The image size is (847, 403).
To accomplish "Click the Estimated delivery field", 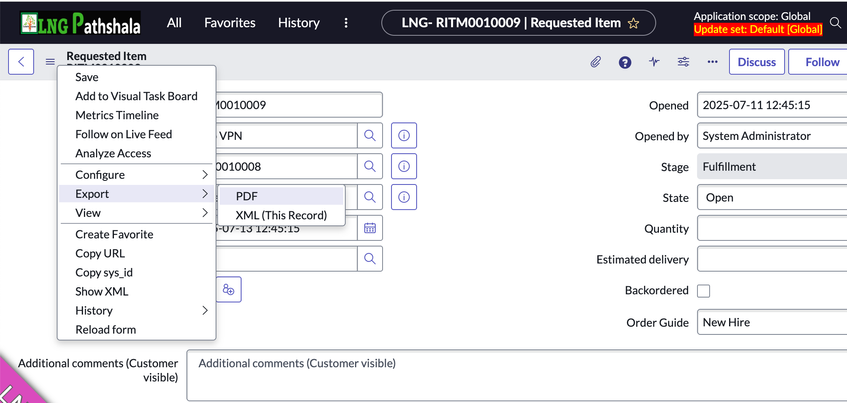I will [772, 259].
